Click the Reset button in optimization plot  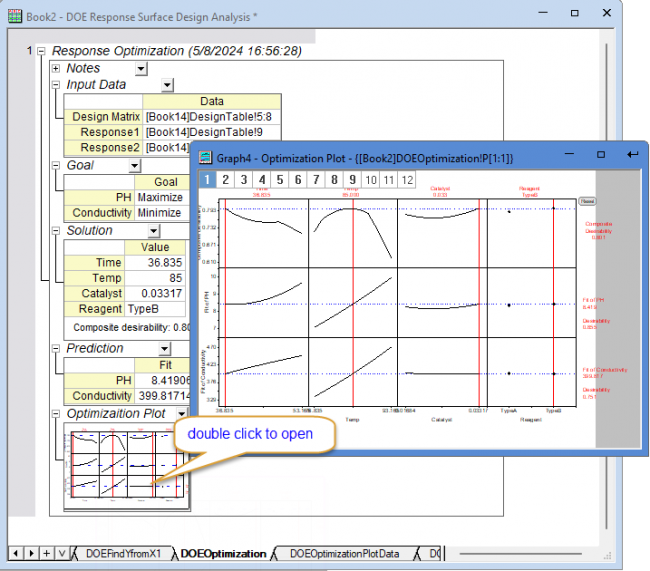[587, 202]
